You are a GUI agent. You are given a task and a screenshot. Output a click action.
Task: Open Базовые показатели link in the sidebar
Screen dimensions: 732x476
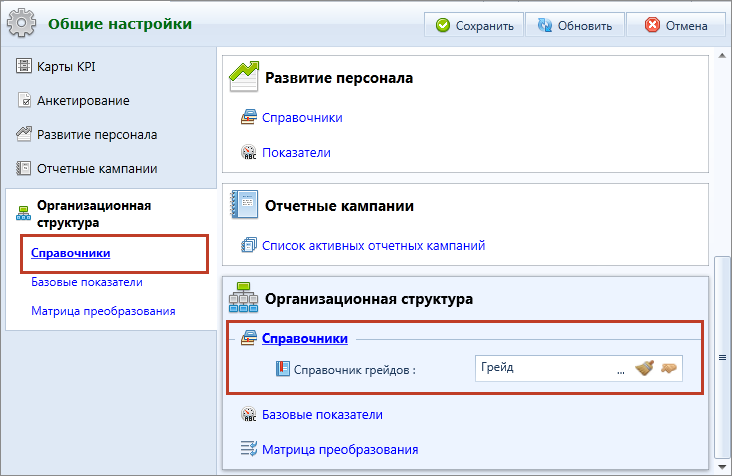coord(87,282)
